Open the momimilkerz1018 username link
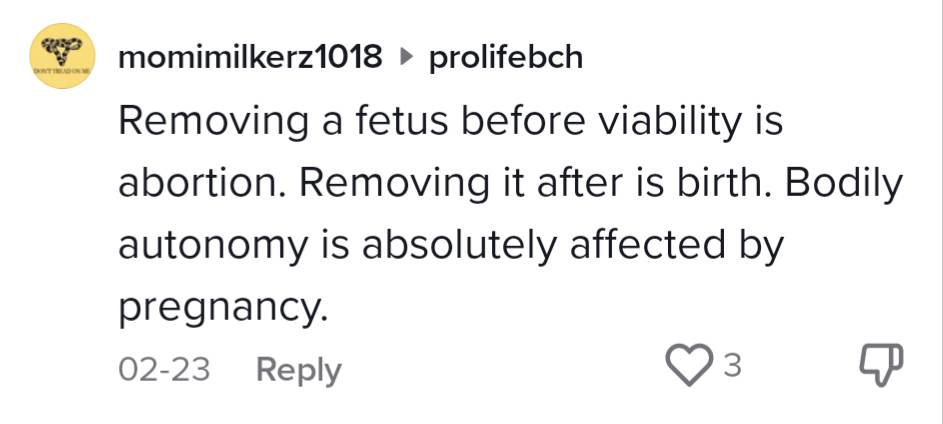The image size is (943, 424). pos(250,58)
